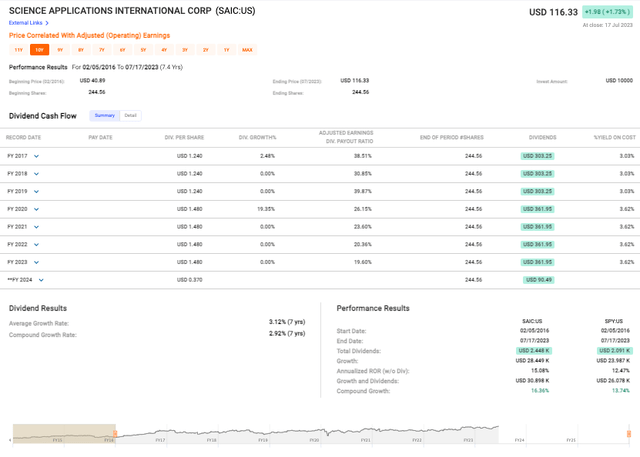The height and width of the screenshot is (457, 640).
Task: Click SPY compound growth value 13.74%
Action: point(621,391)
